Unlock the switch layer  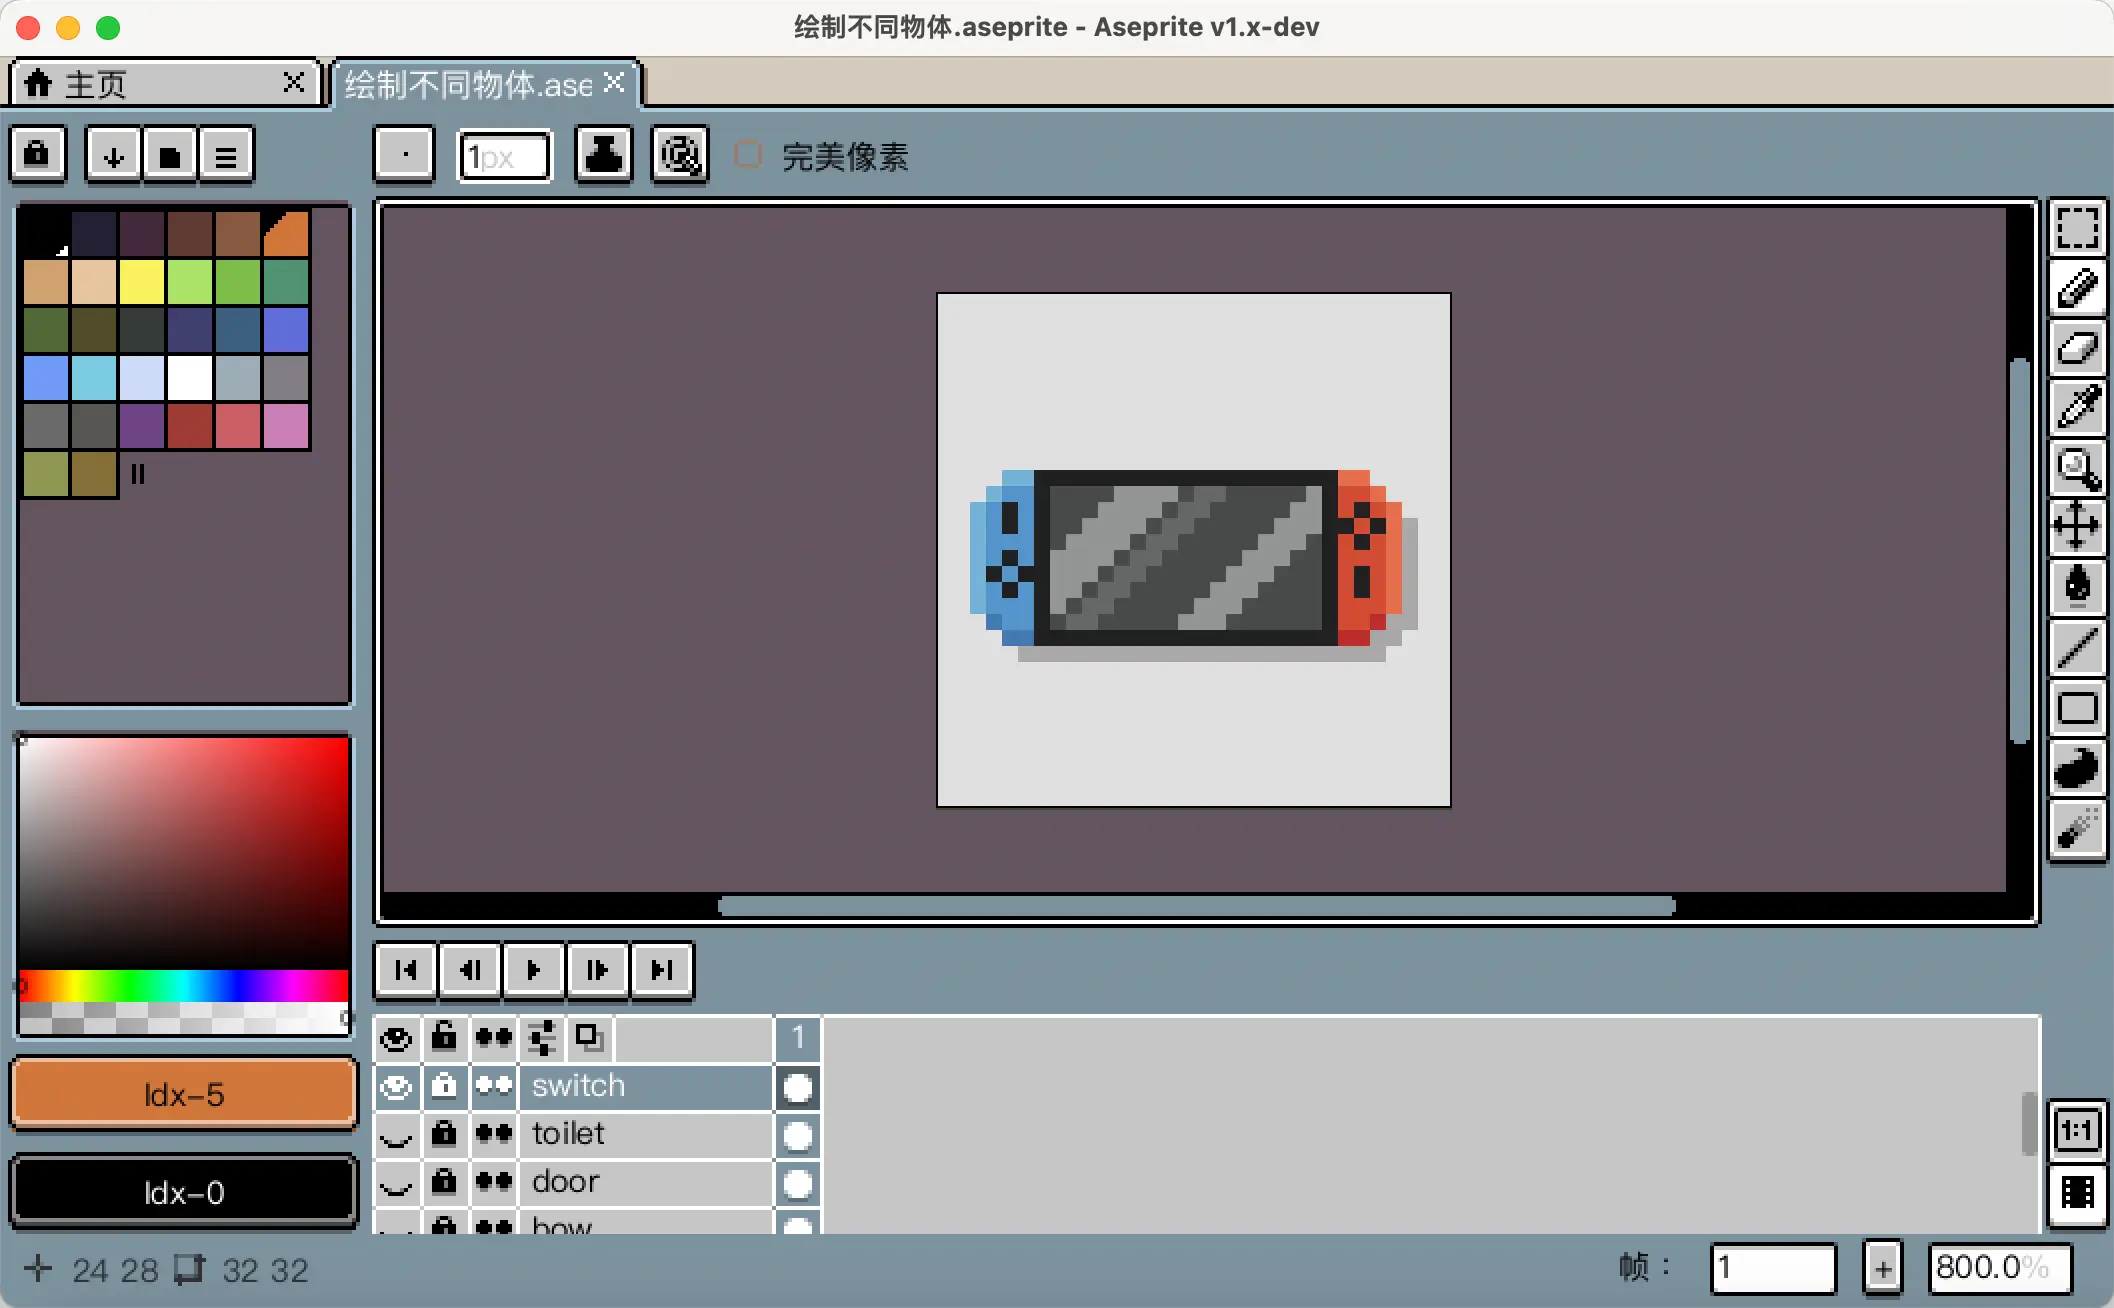444,1087
